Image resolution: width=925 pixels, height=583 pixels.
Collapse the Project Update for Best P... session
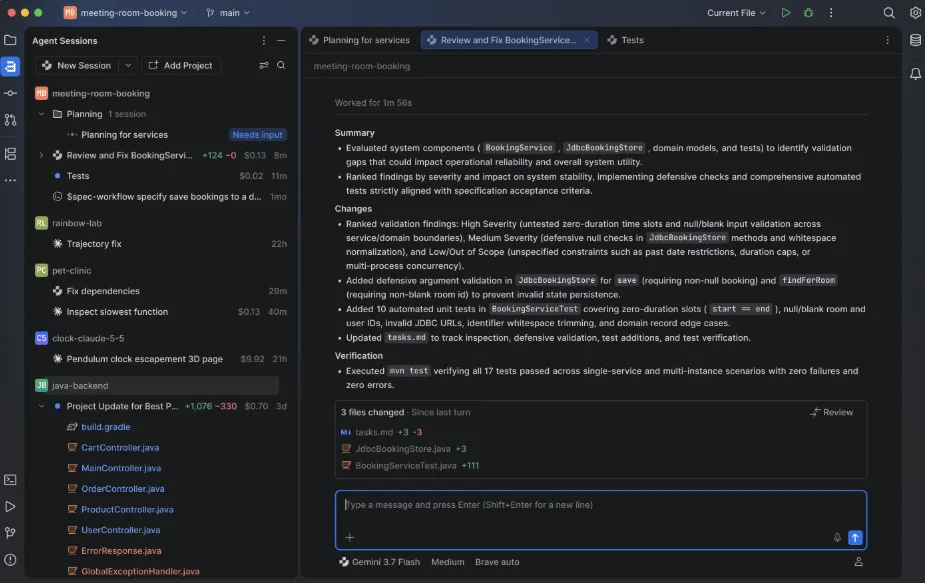click(x=41, y=406)
